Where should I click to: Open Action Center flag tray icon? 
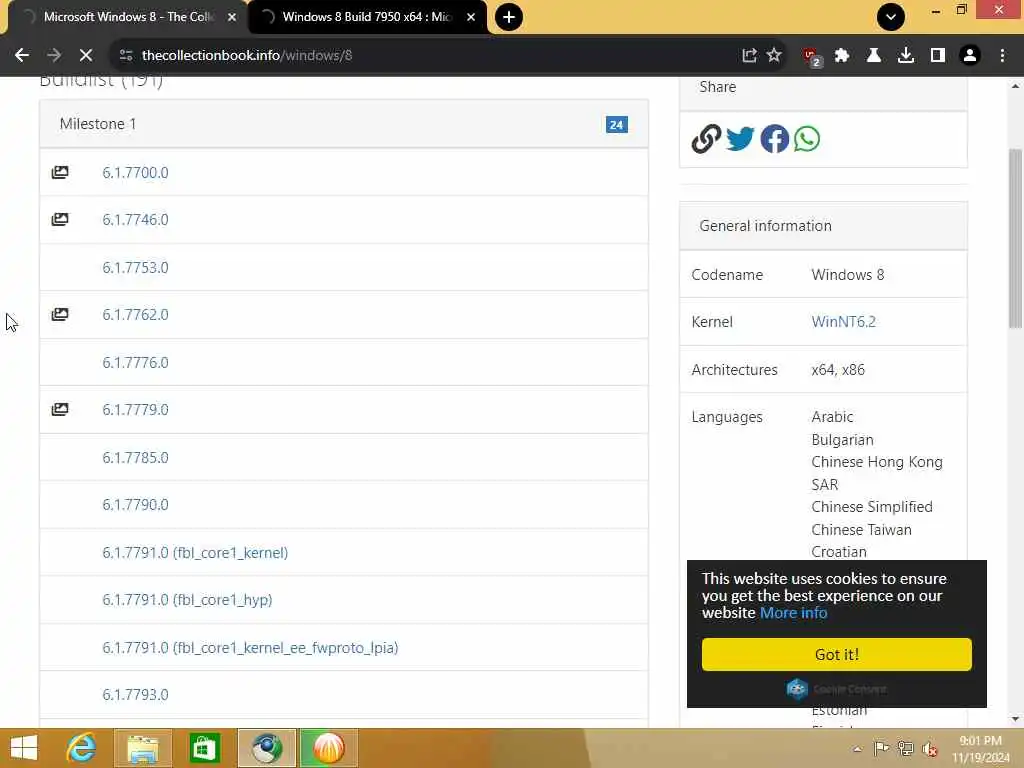point(881,749)
